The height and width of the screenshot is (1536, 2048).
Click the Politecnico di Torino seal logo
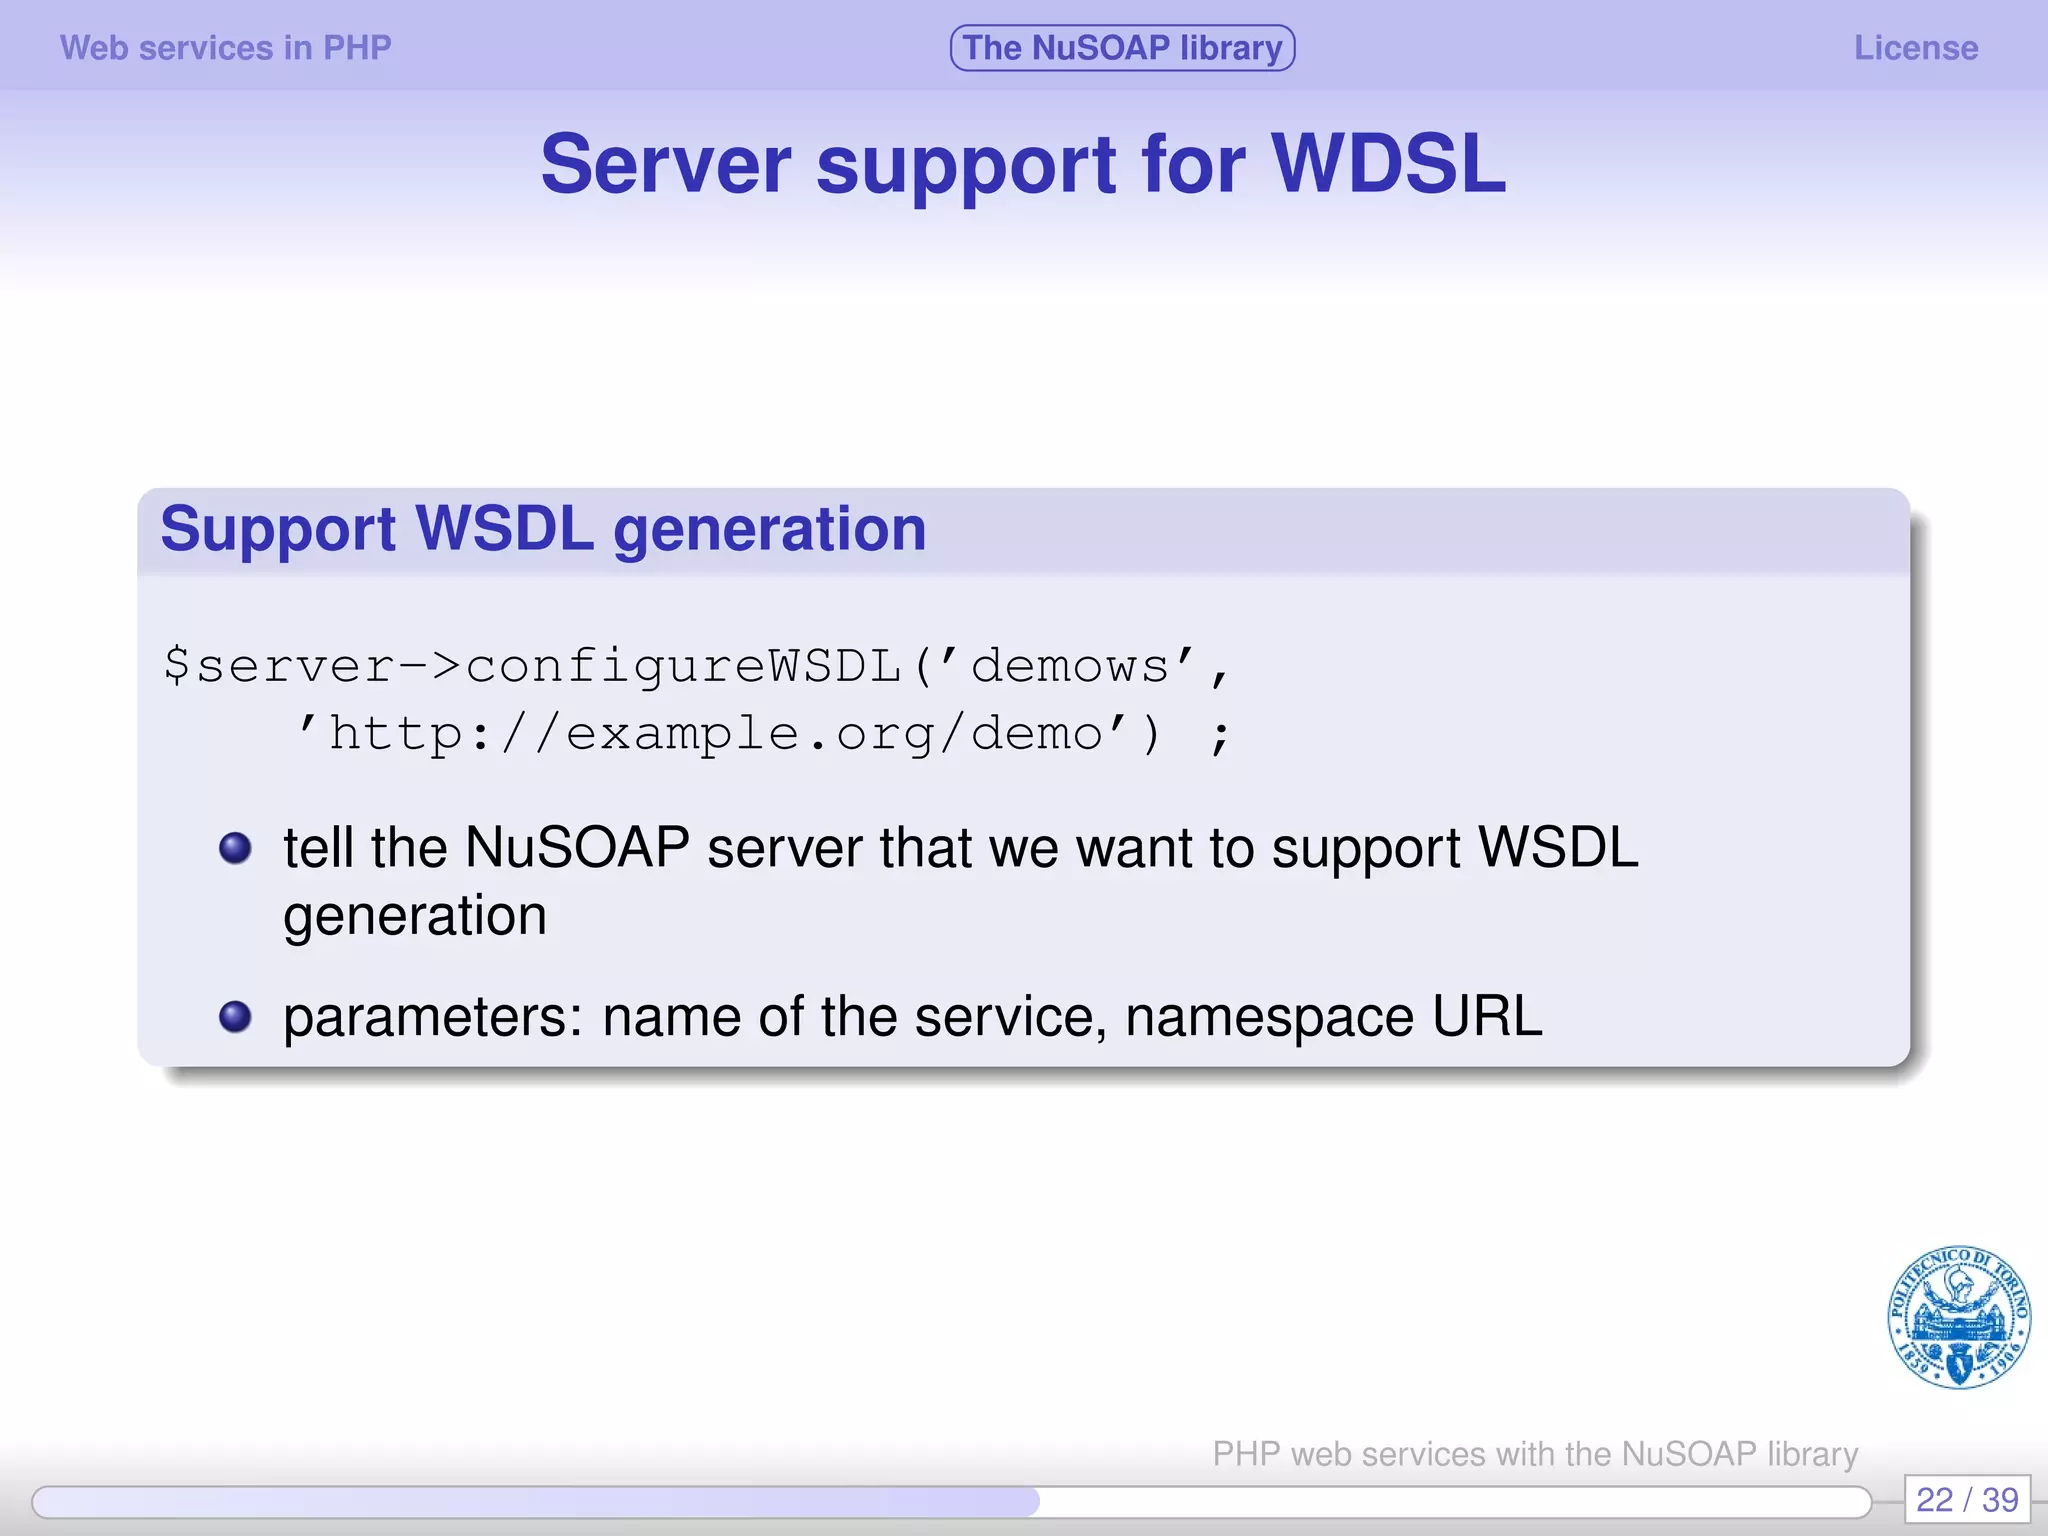1958,1317
